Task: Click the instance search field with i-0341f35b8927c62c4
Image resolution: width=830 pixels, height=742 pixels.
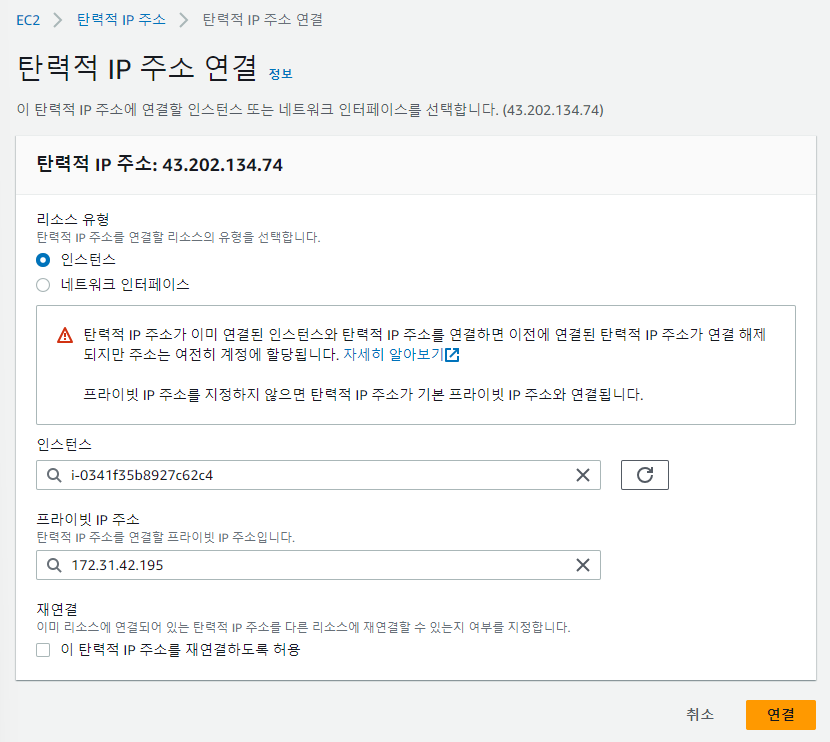Action: pos(318,475)
